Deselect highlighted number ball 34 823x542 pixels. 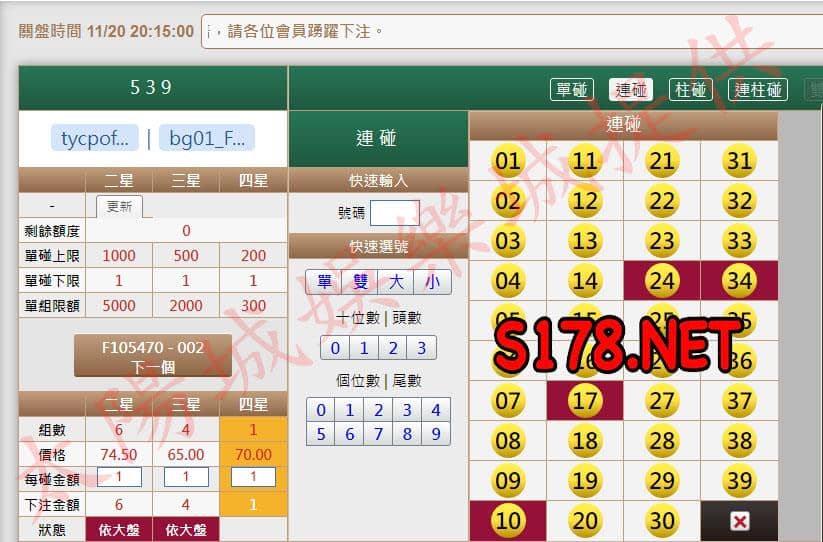(x=739, y=281)
